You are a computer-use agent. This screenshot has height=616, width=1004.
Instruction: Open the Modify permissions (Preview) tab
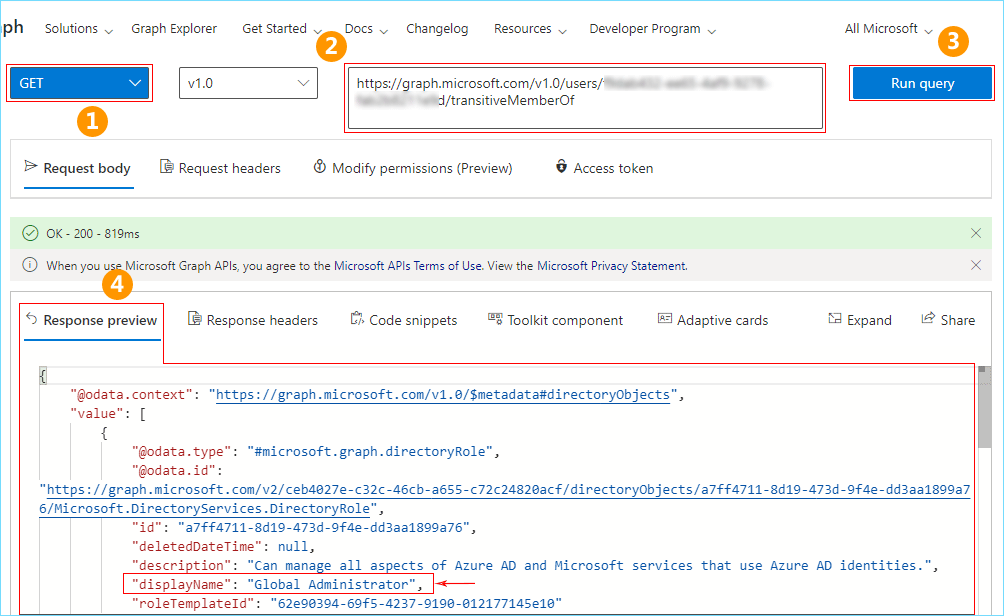tap(412, 168)
